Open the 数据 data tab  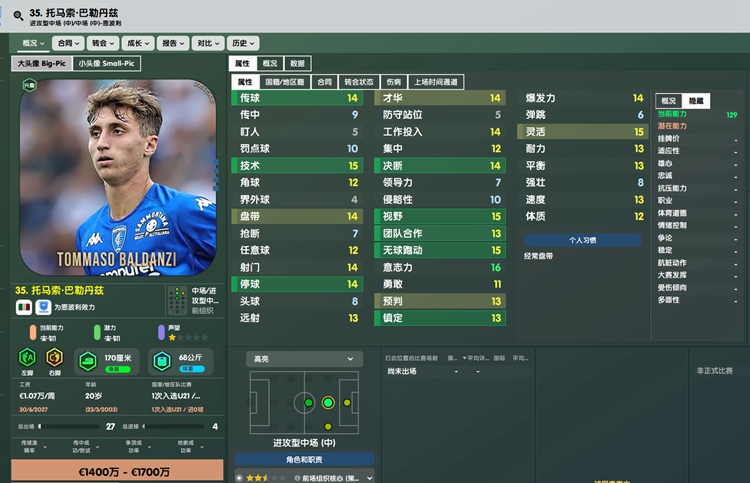click(x=298, y=63)
